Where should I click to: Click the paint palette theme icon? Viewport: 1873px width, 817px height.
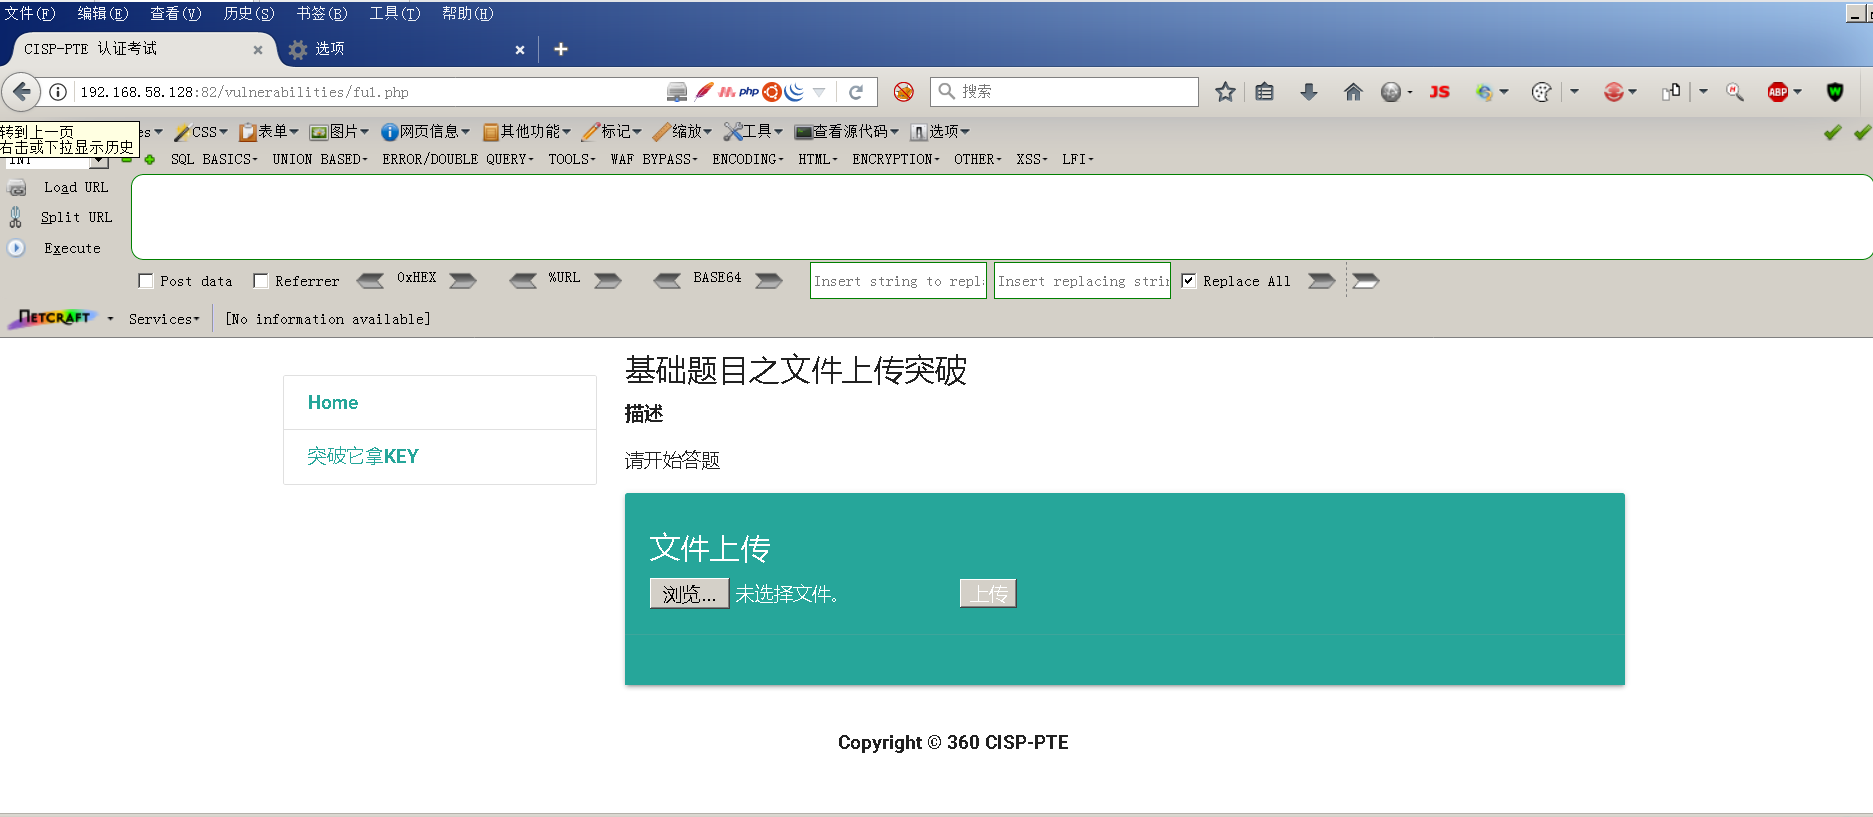[x=1541, y=92]
